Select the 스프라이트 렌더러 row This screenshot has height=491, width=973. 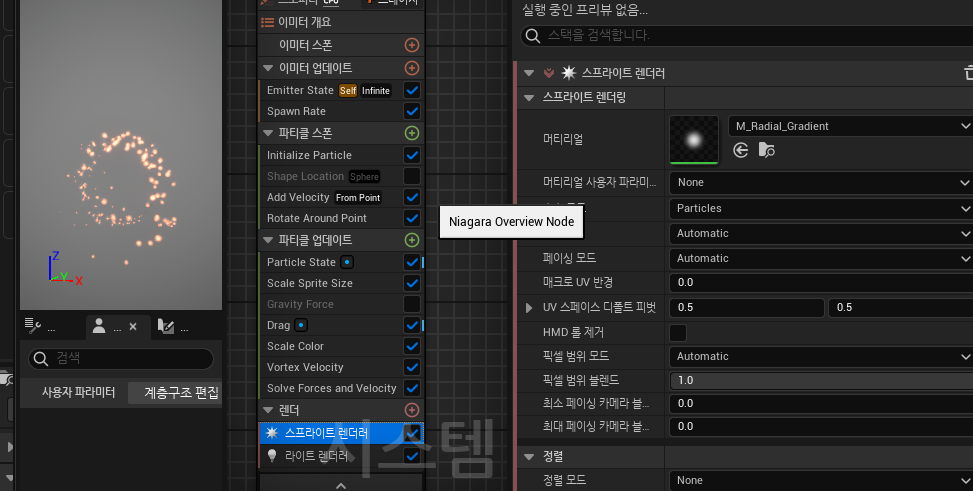[x=341, y=433]
